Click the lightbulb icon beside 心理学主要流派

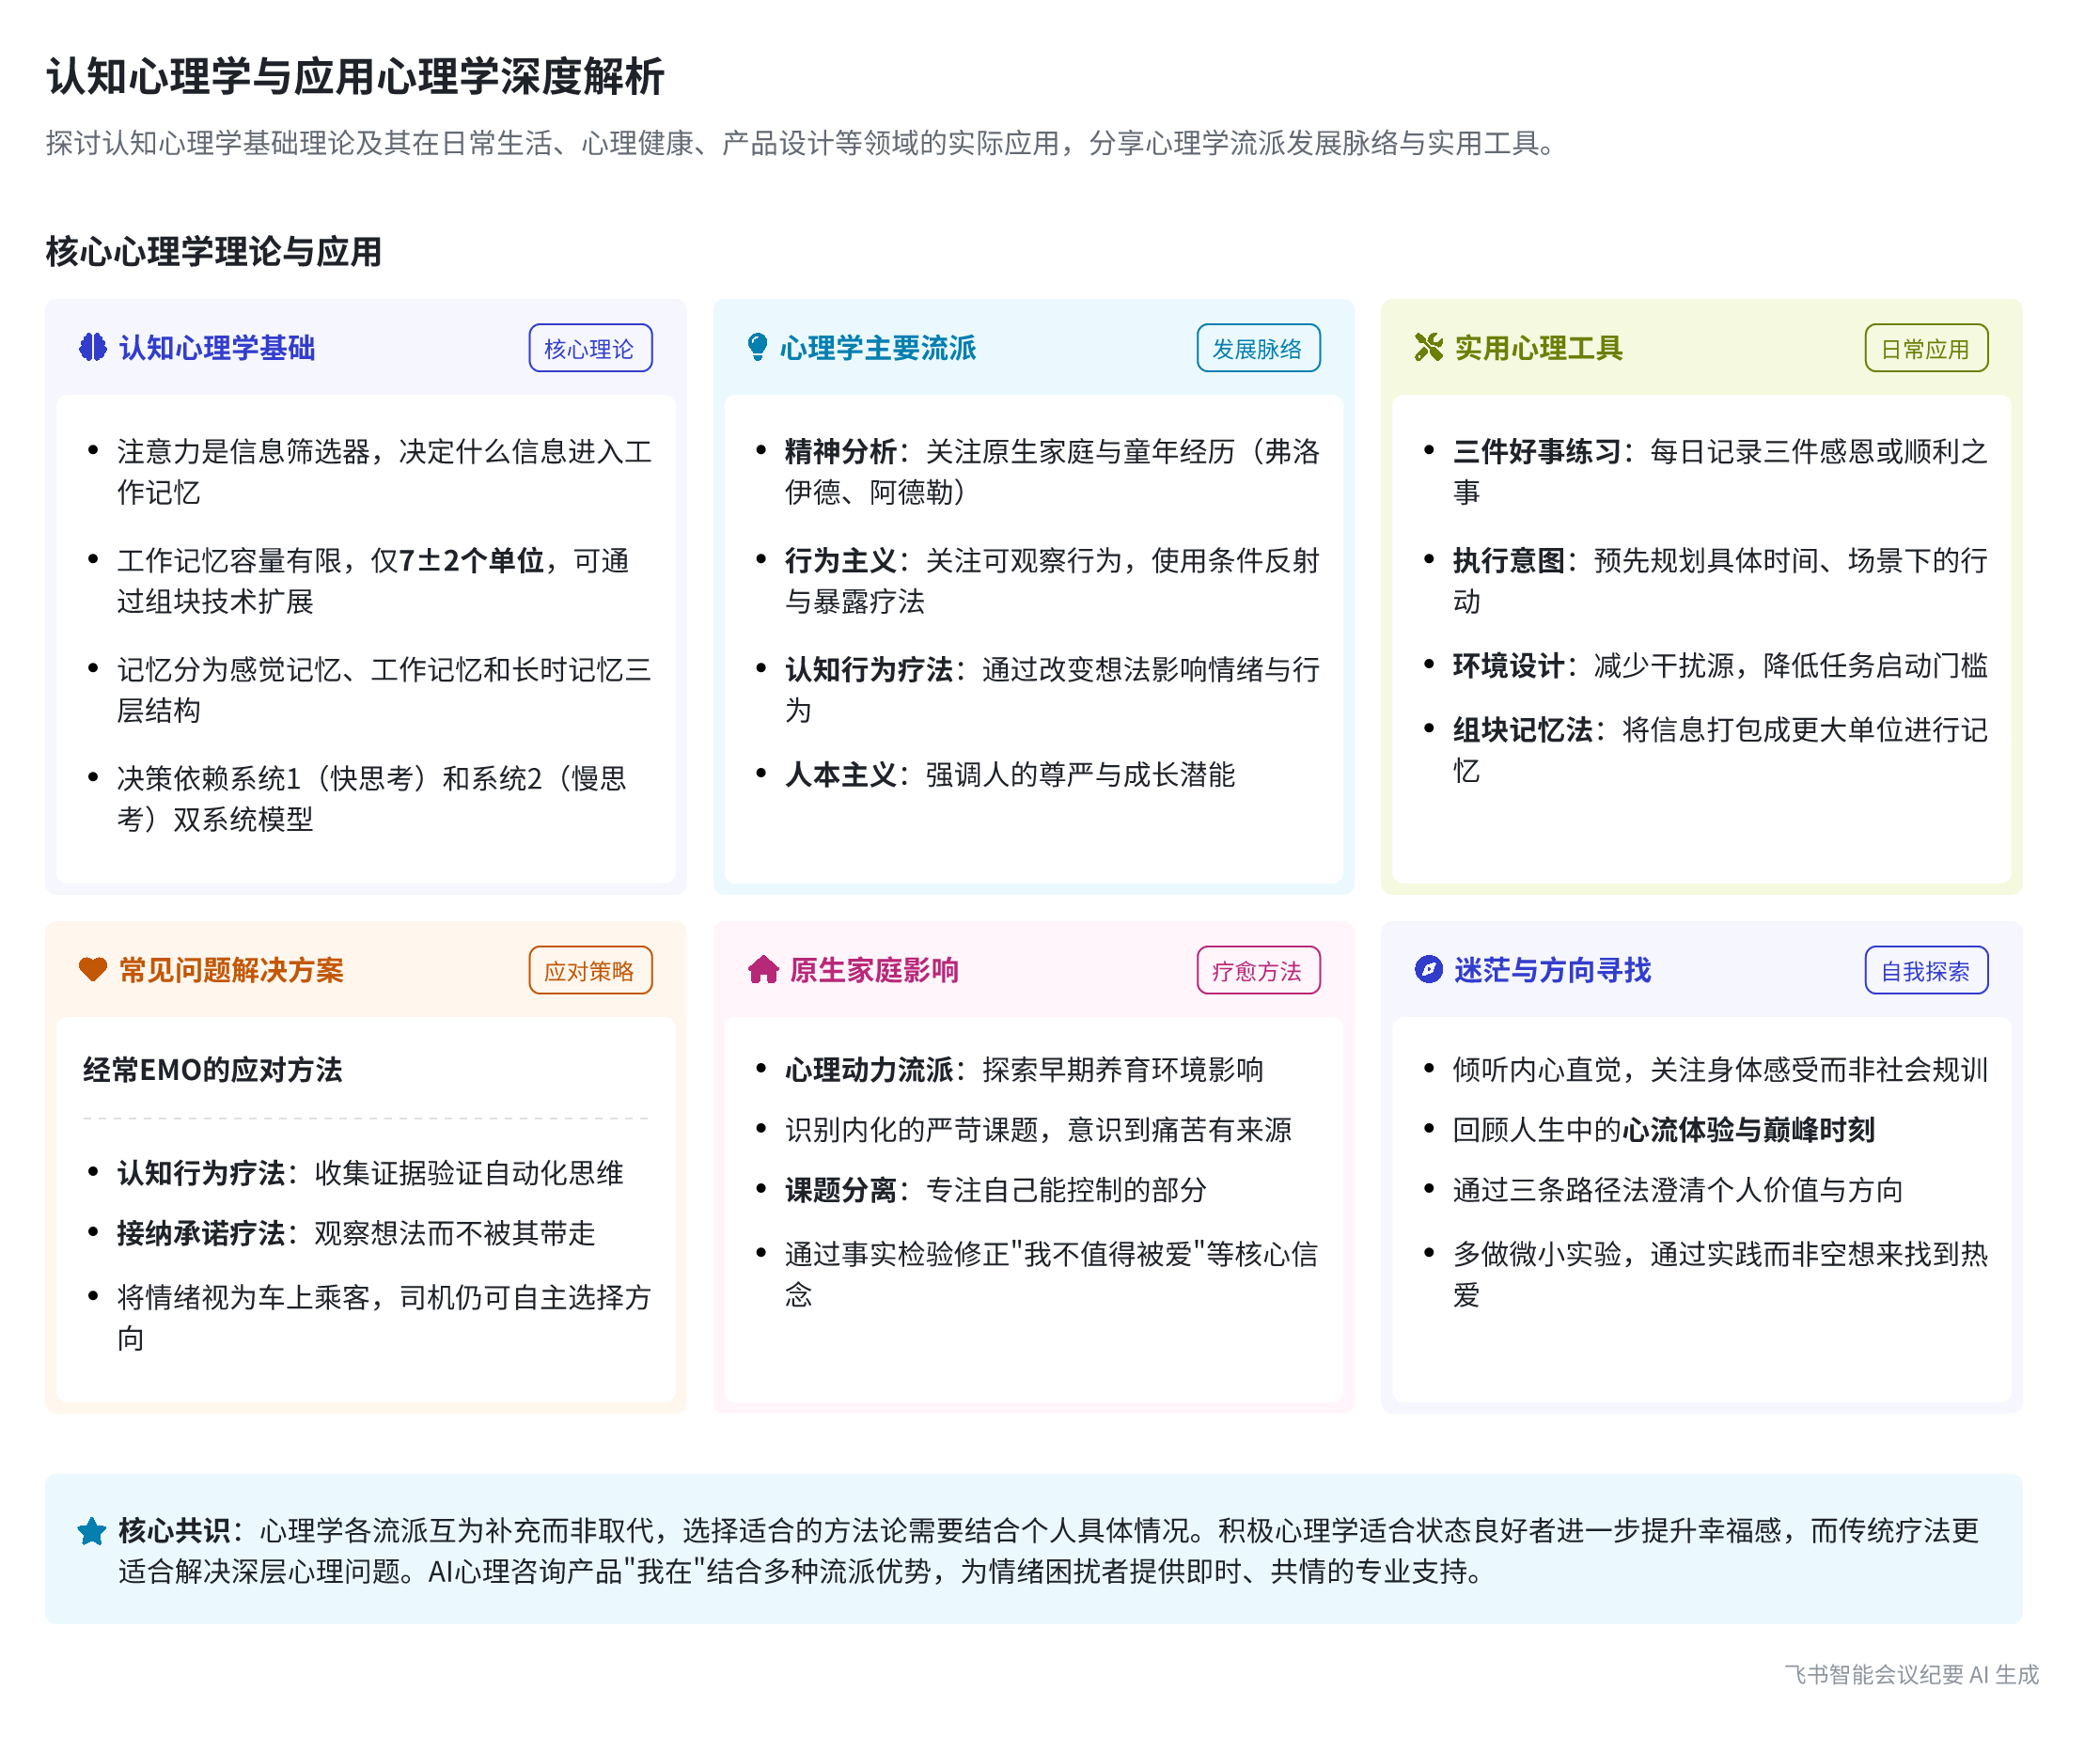pyautogui.click(x=758, y=348)
